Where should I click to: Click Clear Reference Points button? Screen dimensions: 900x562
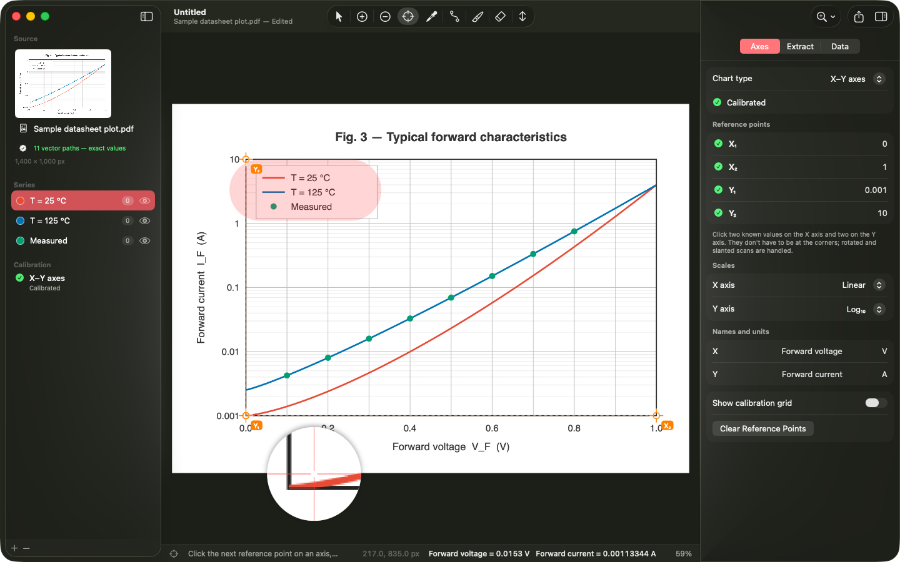pos(763,428)
